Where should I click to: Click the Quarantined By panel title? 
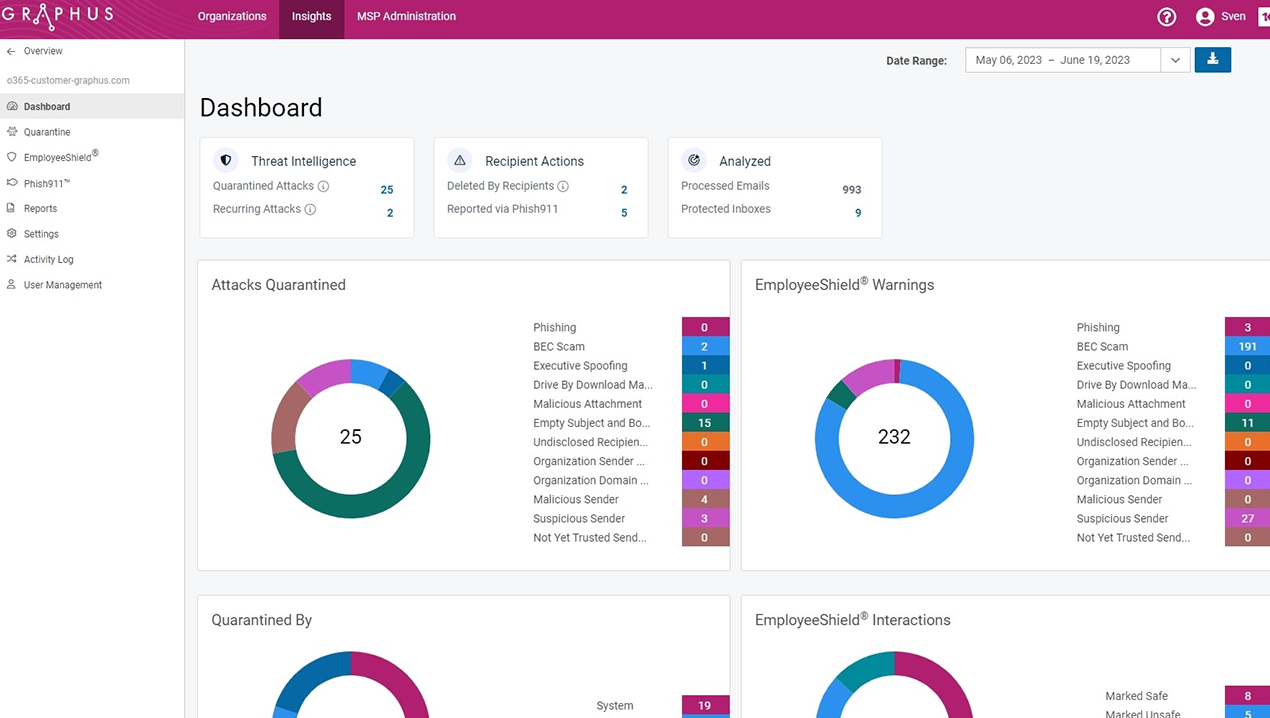pyautogui.click(x=262, y=620)
